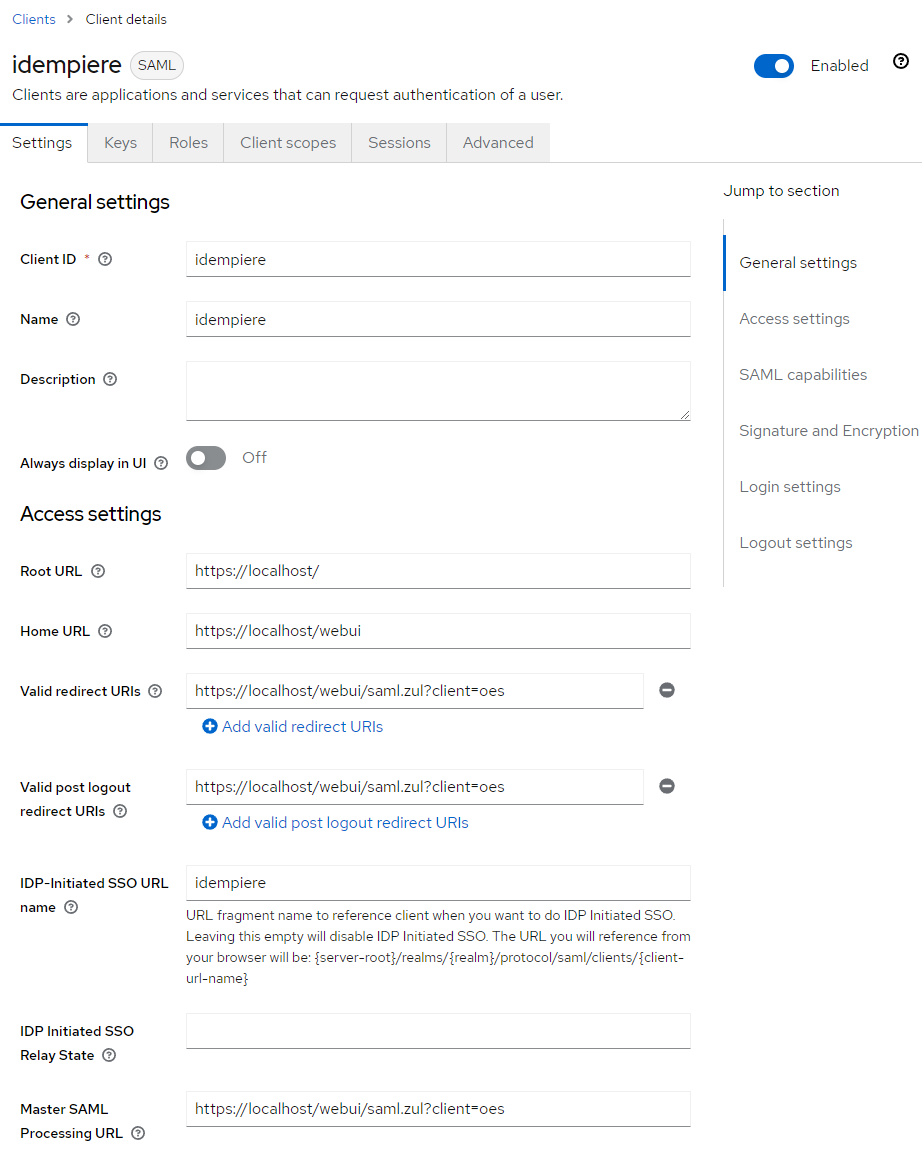Click the empty Description text area
Image resolution: width=922 pixels, height=1149 pixels.
click(x=437, y=390)
